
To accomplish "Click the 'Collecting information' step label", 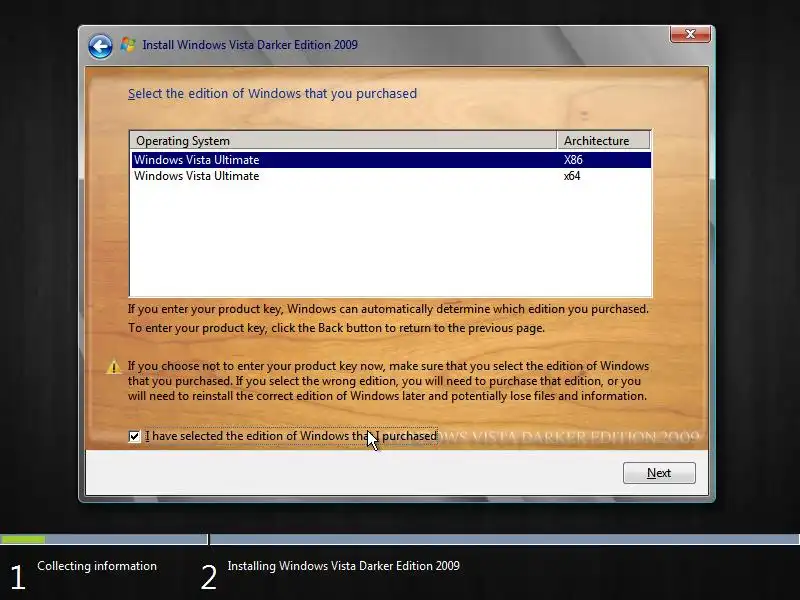I will click(x=97, y=566).
